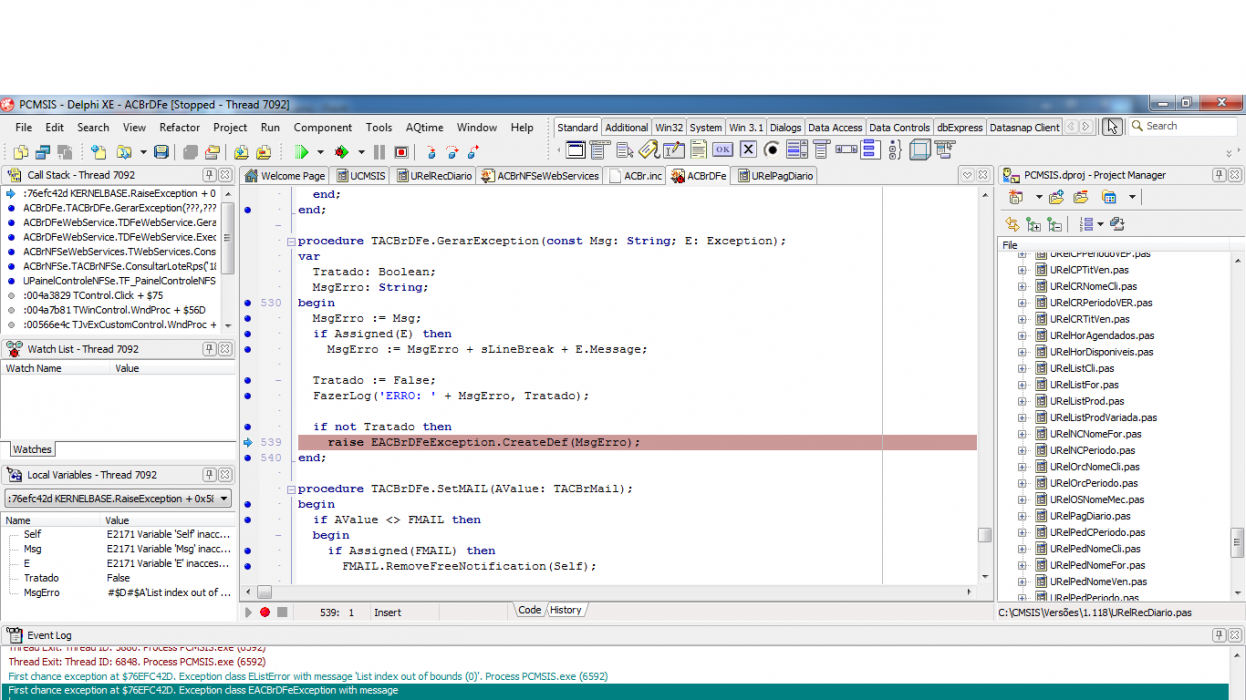This screenshot has width=1246, height=700.
Task: Click the Call Stack vertical scrollbar
Action: point(228,260)
